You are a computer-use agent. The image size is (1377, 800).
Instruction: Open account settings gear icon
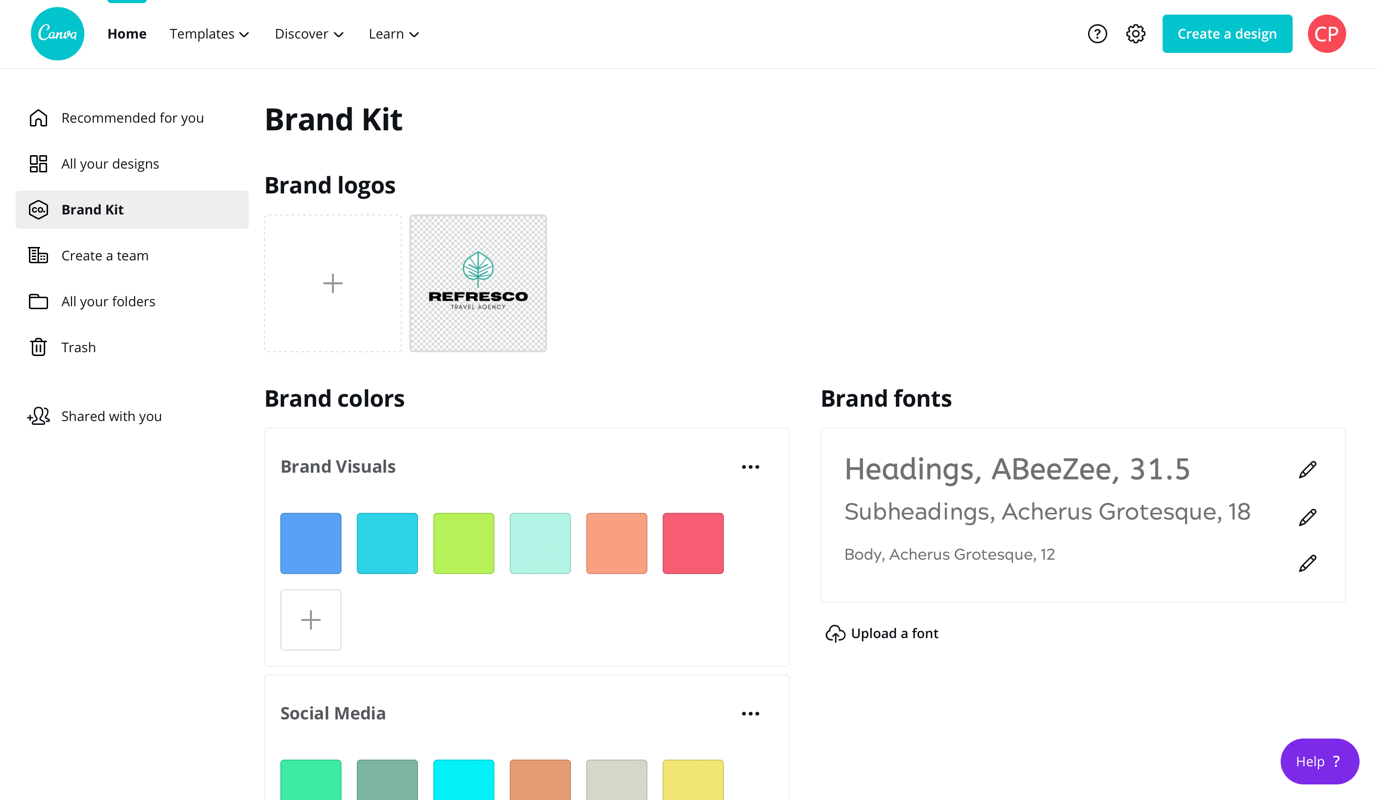point(1135,34)
